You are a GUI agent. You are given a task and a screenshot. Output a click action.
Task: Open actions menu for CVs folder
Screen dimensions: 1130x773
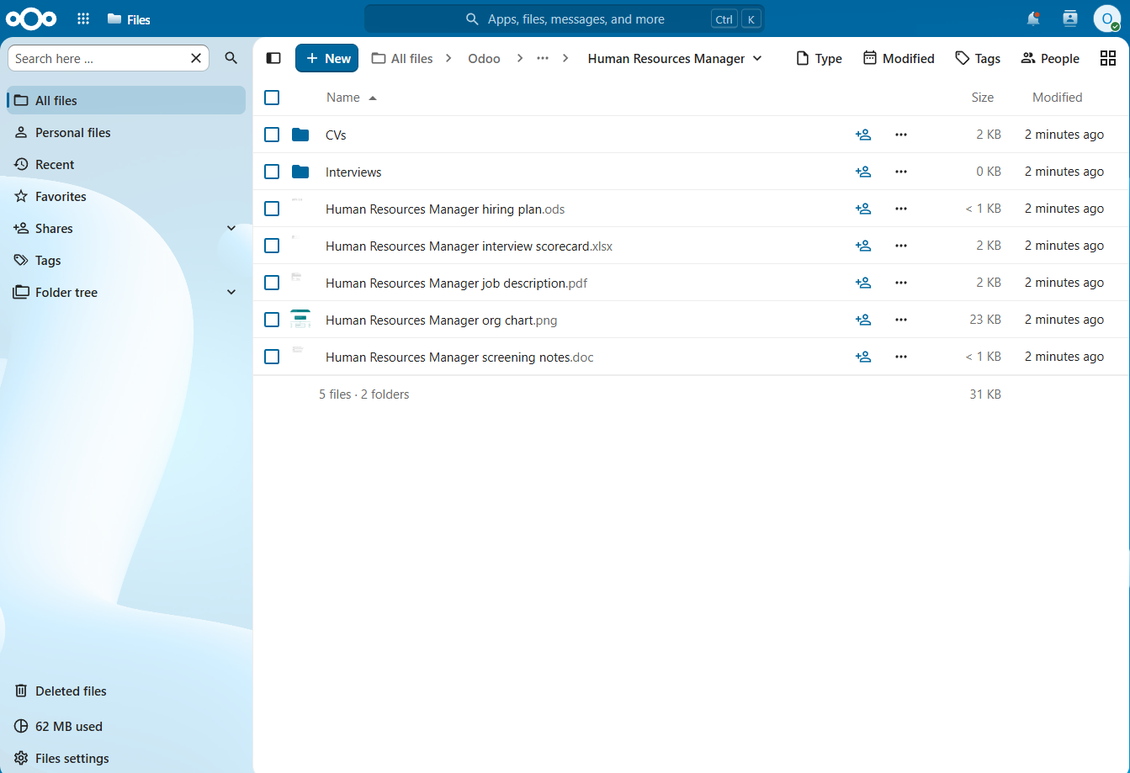[x=901, y=135]
